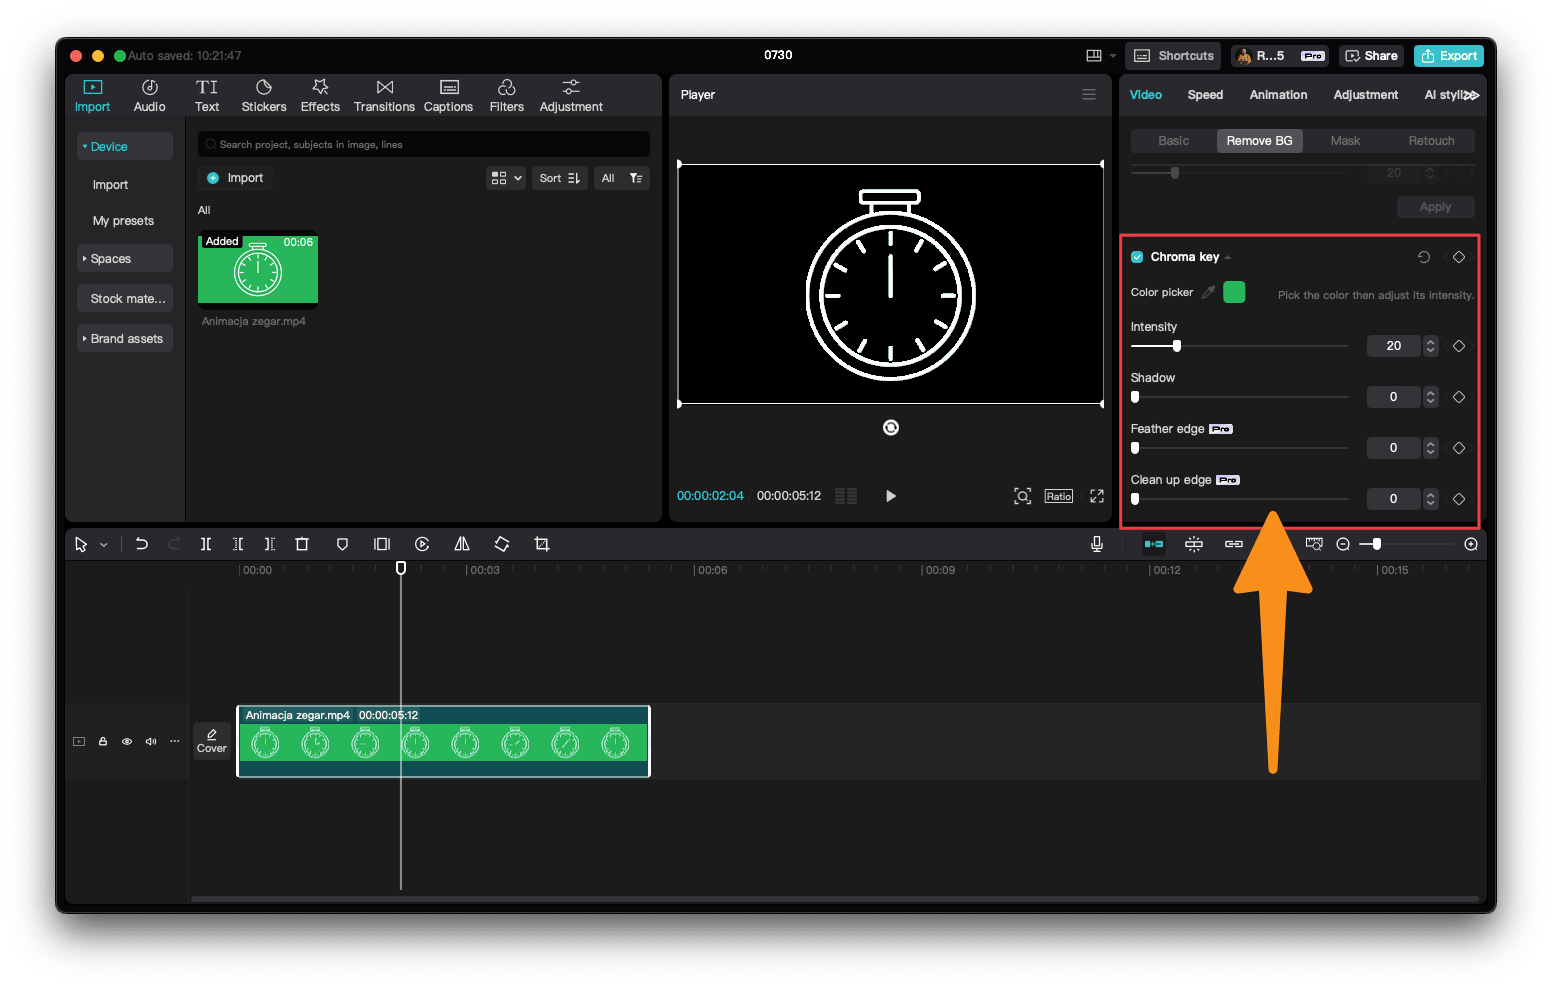
Task: Select the color picker eyedropper tool
Action: [x=1209, y=292]
